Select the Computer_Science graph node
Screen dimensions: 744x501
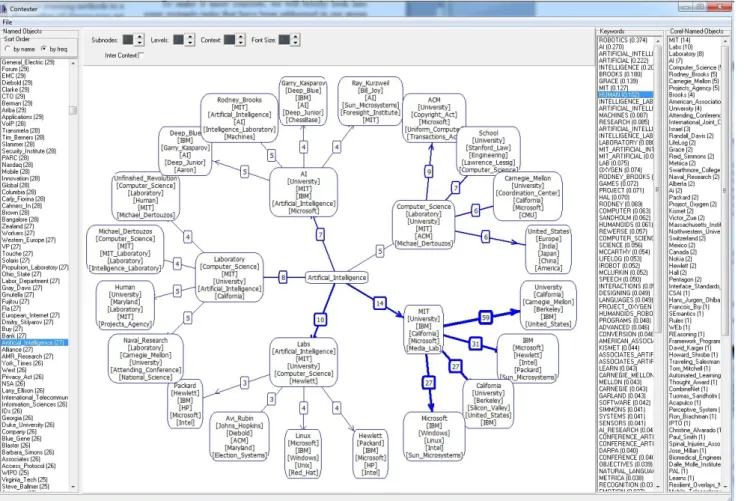pos(424,225)
